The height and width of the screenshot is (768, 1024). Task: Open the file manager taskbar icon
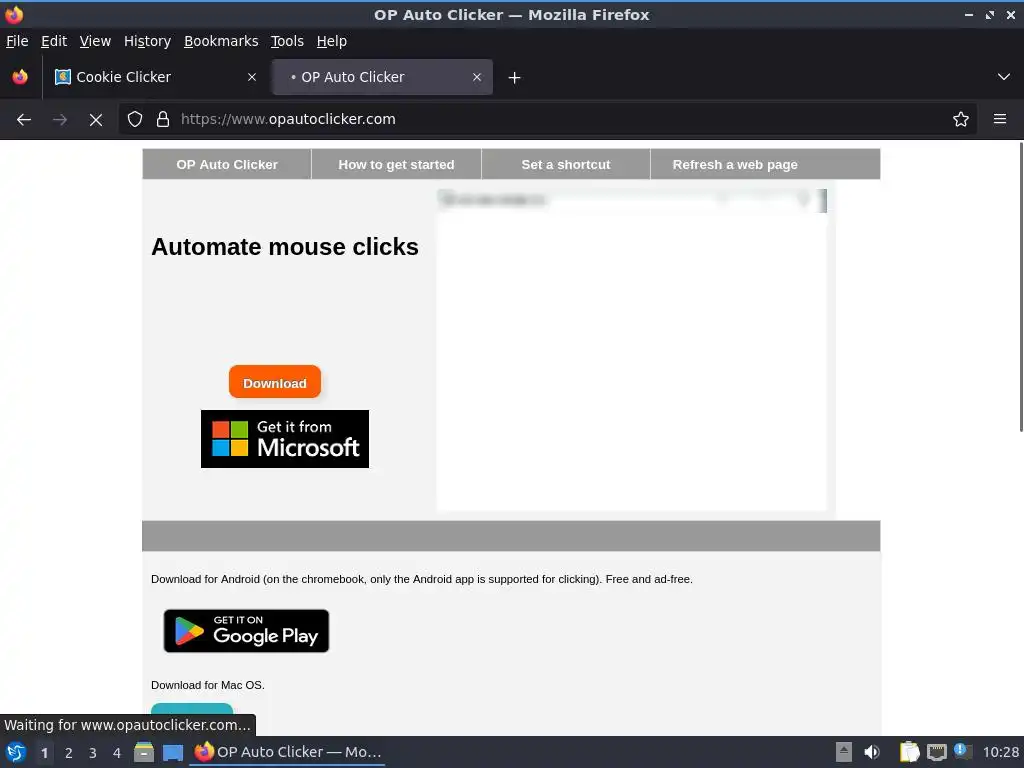click(144, 752)
